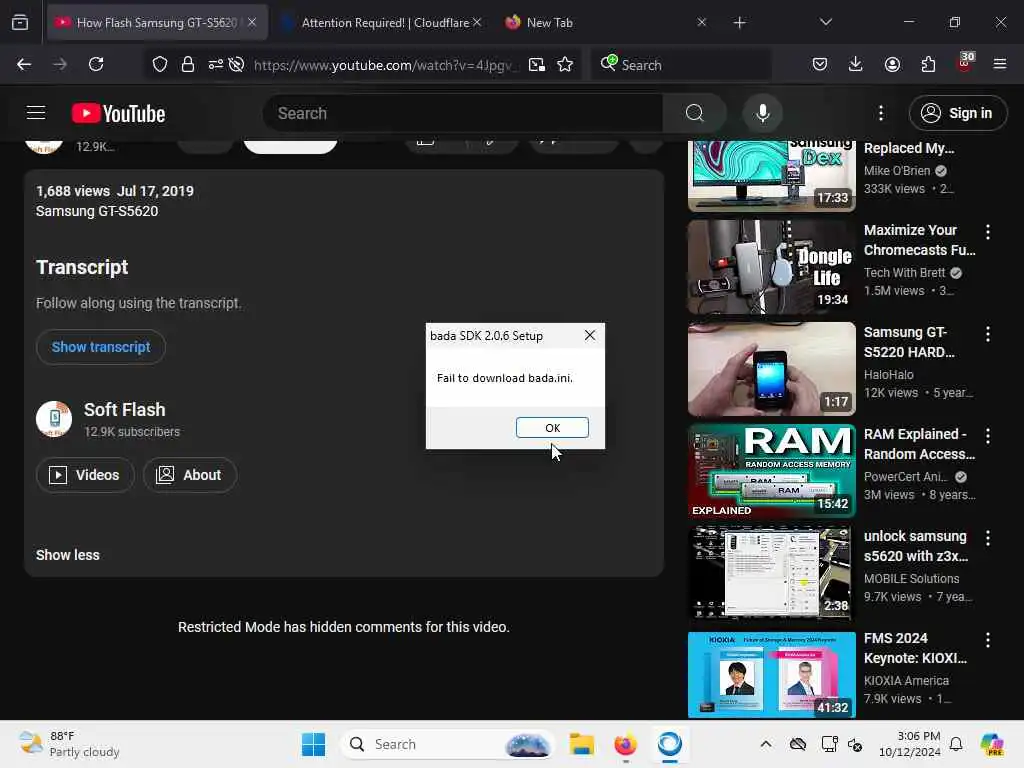Show hidden system tray icons chevron

pyautogui.click(x=765, y=744)
